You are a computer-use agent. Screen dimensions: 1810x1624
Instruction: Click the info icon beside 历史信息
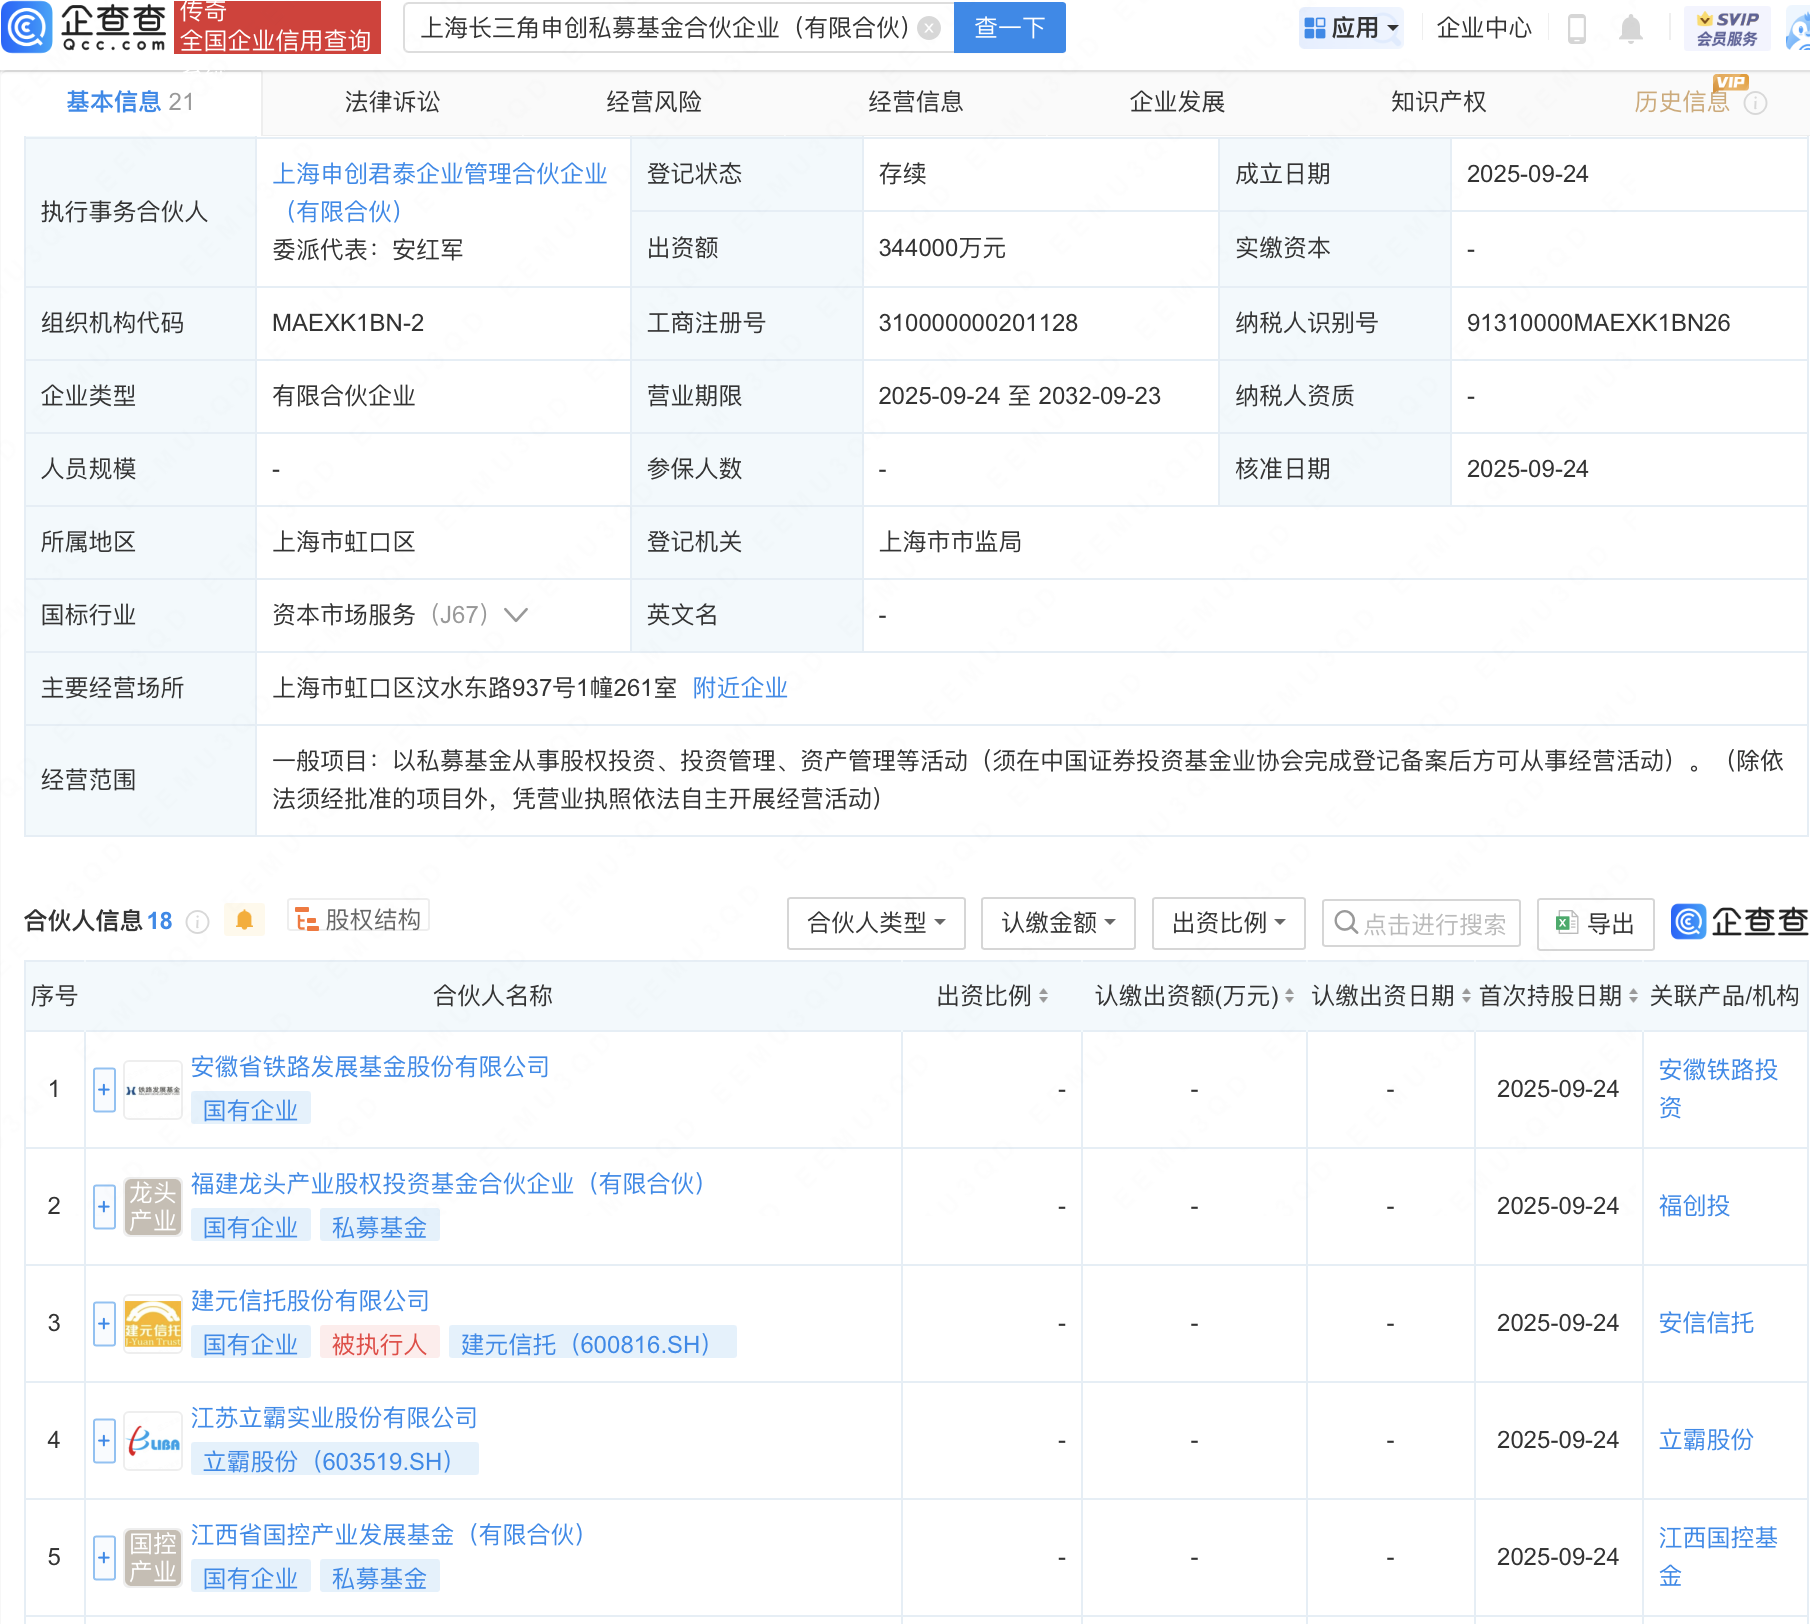[1756, 103]
